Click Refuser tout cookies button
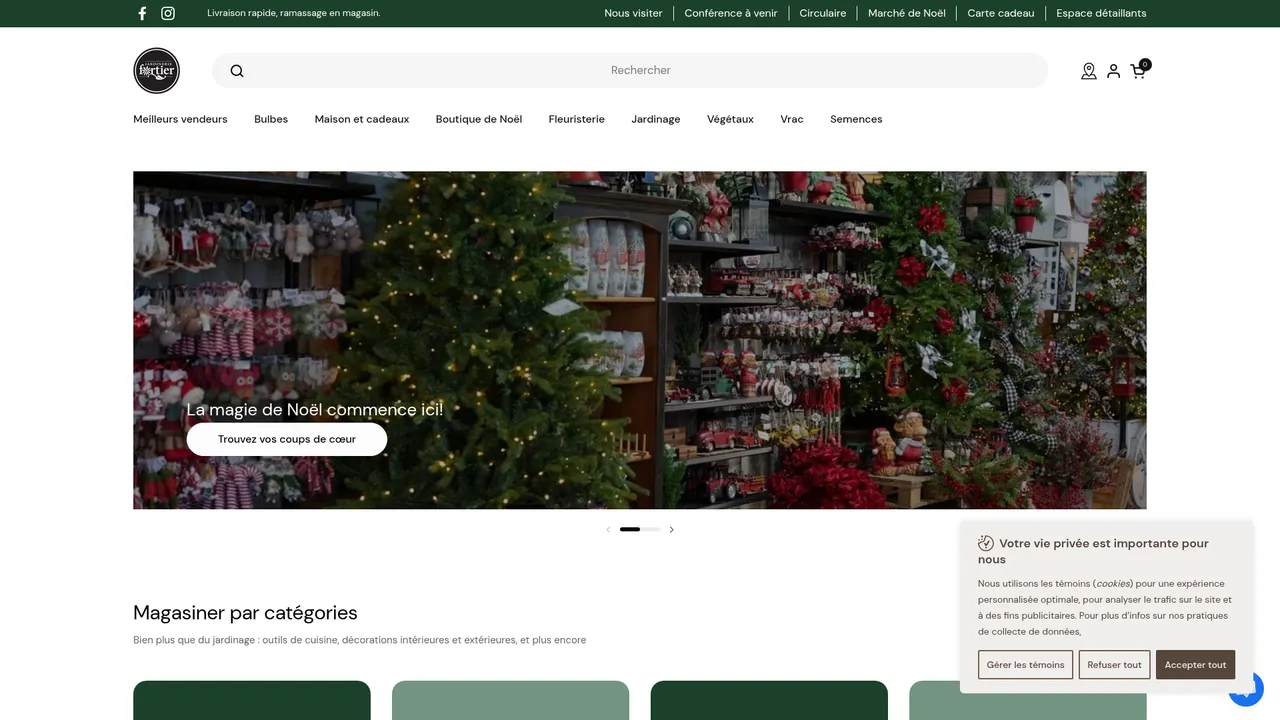The image size is (1280, 720). coord(1114,665)
